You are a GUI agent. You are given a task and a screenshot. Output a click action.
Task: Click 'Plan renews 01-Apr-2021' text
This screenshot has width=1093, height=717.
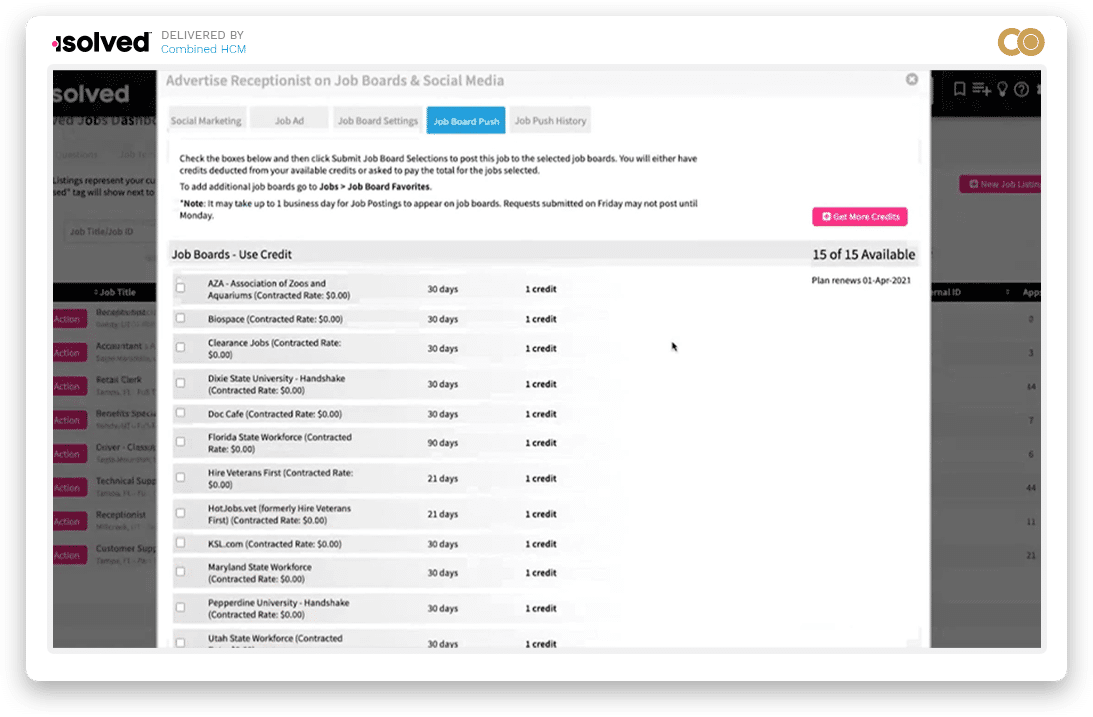pos(861,280)
